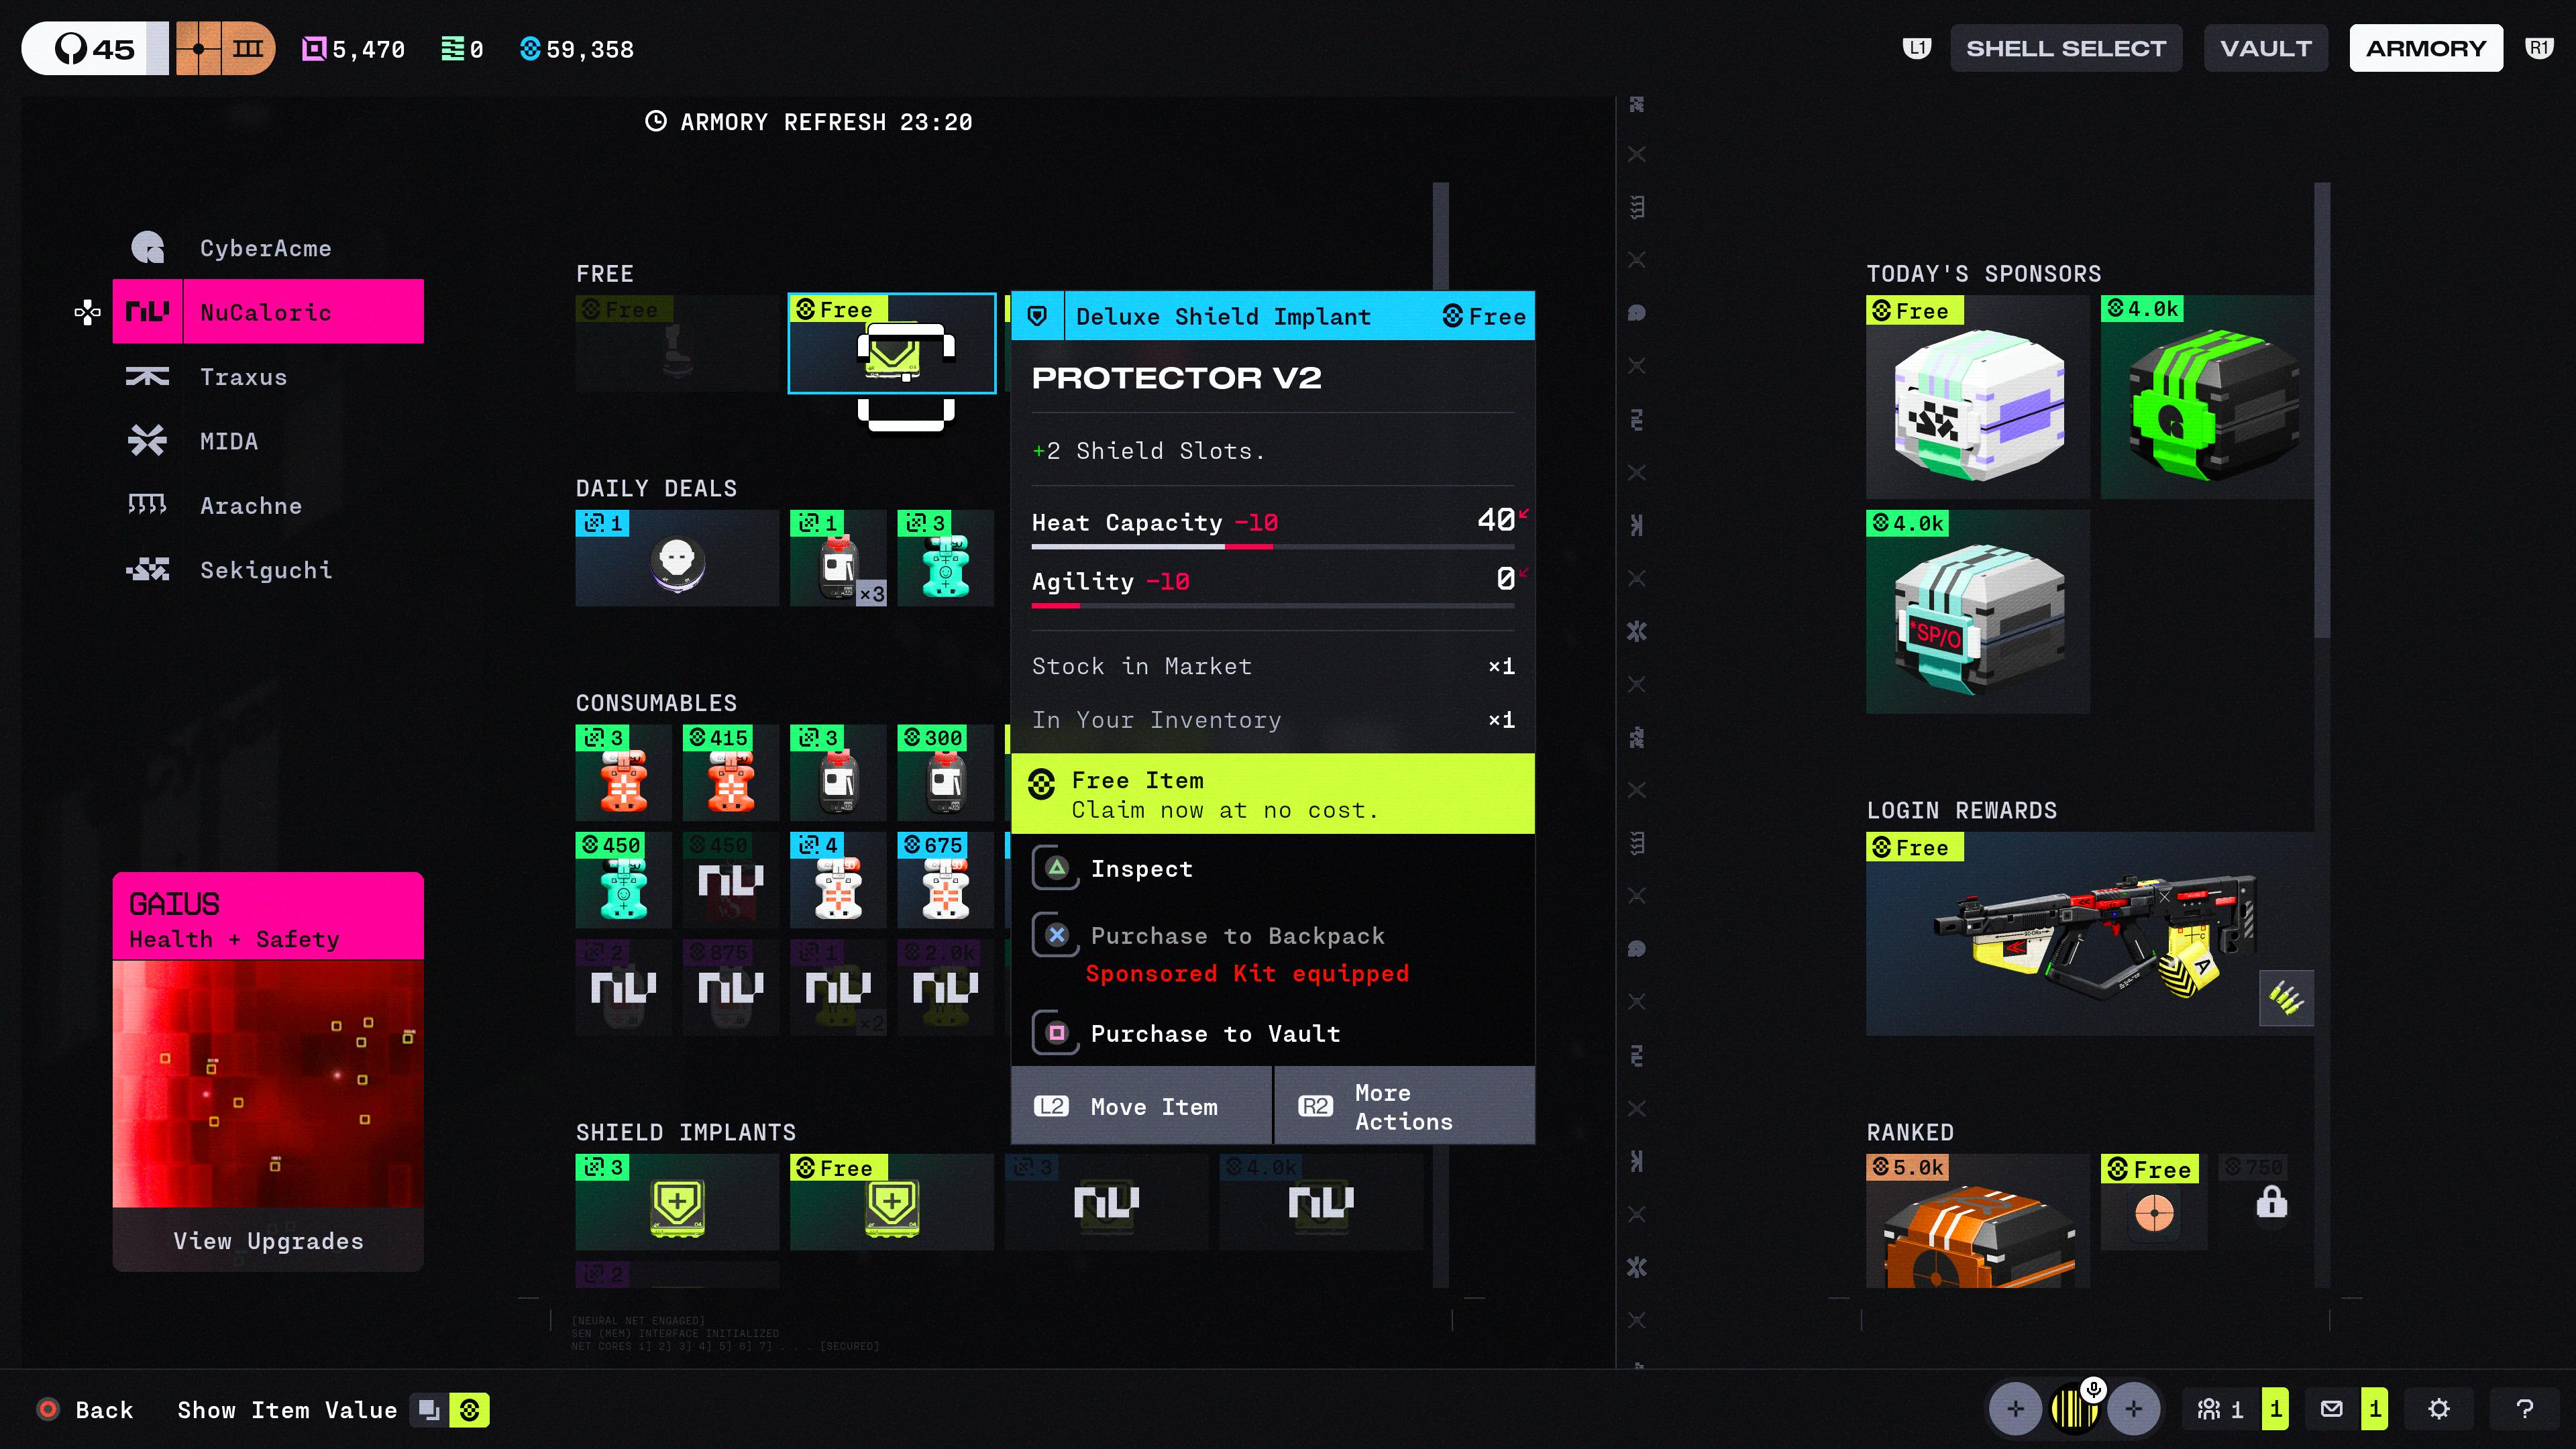The image size is (2576, 1449).
Task: Open the green 4.0k sponsor crate
Action: (2207, 397)
